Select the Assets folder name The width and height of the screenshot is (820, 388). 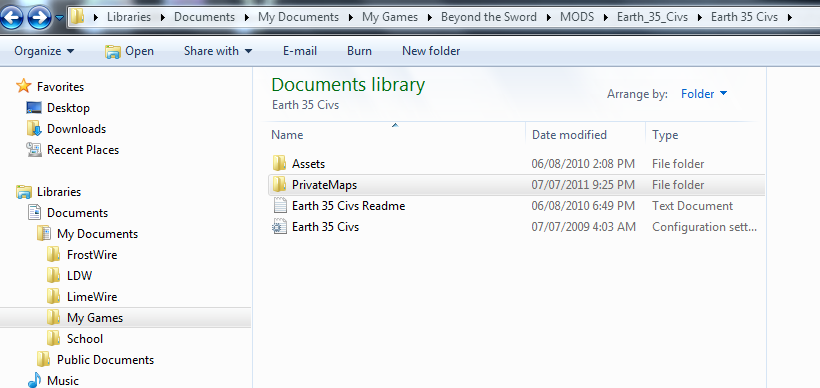(309, 164)
